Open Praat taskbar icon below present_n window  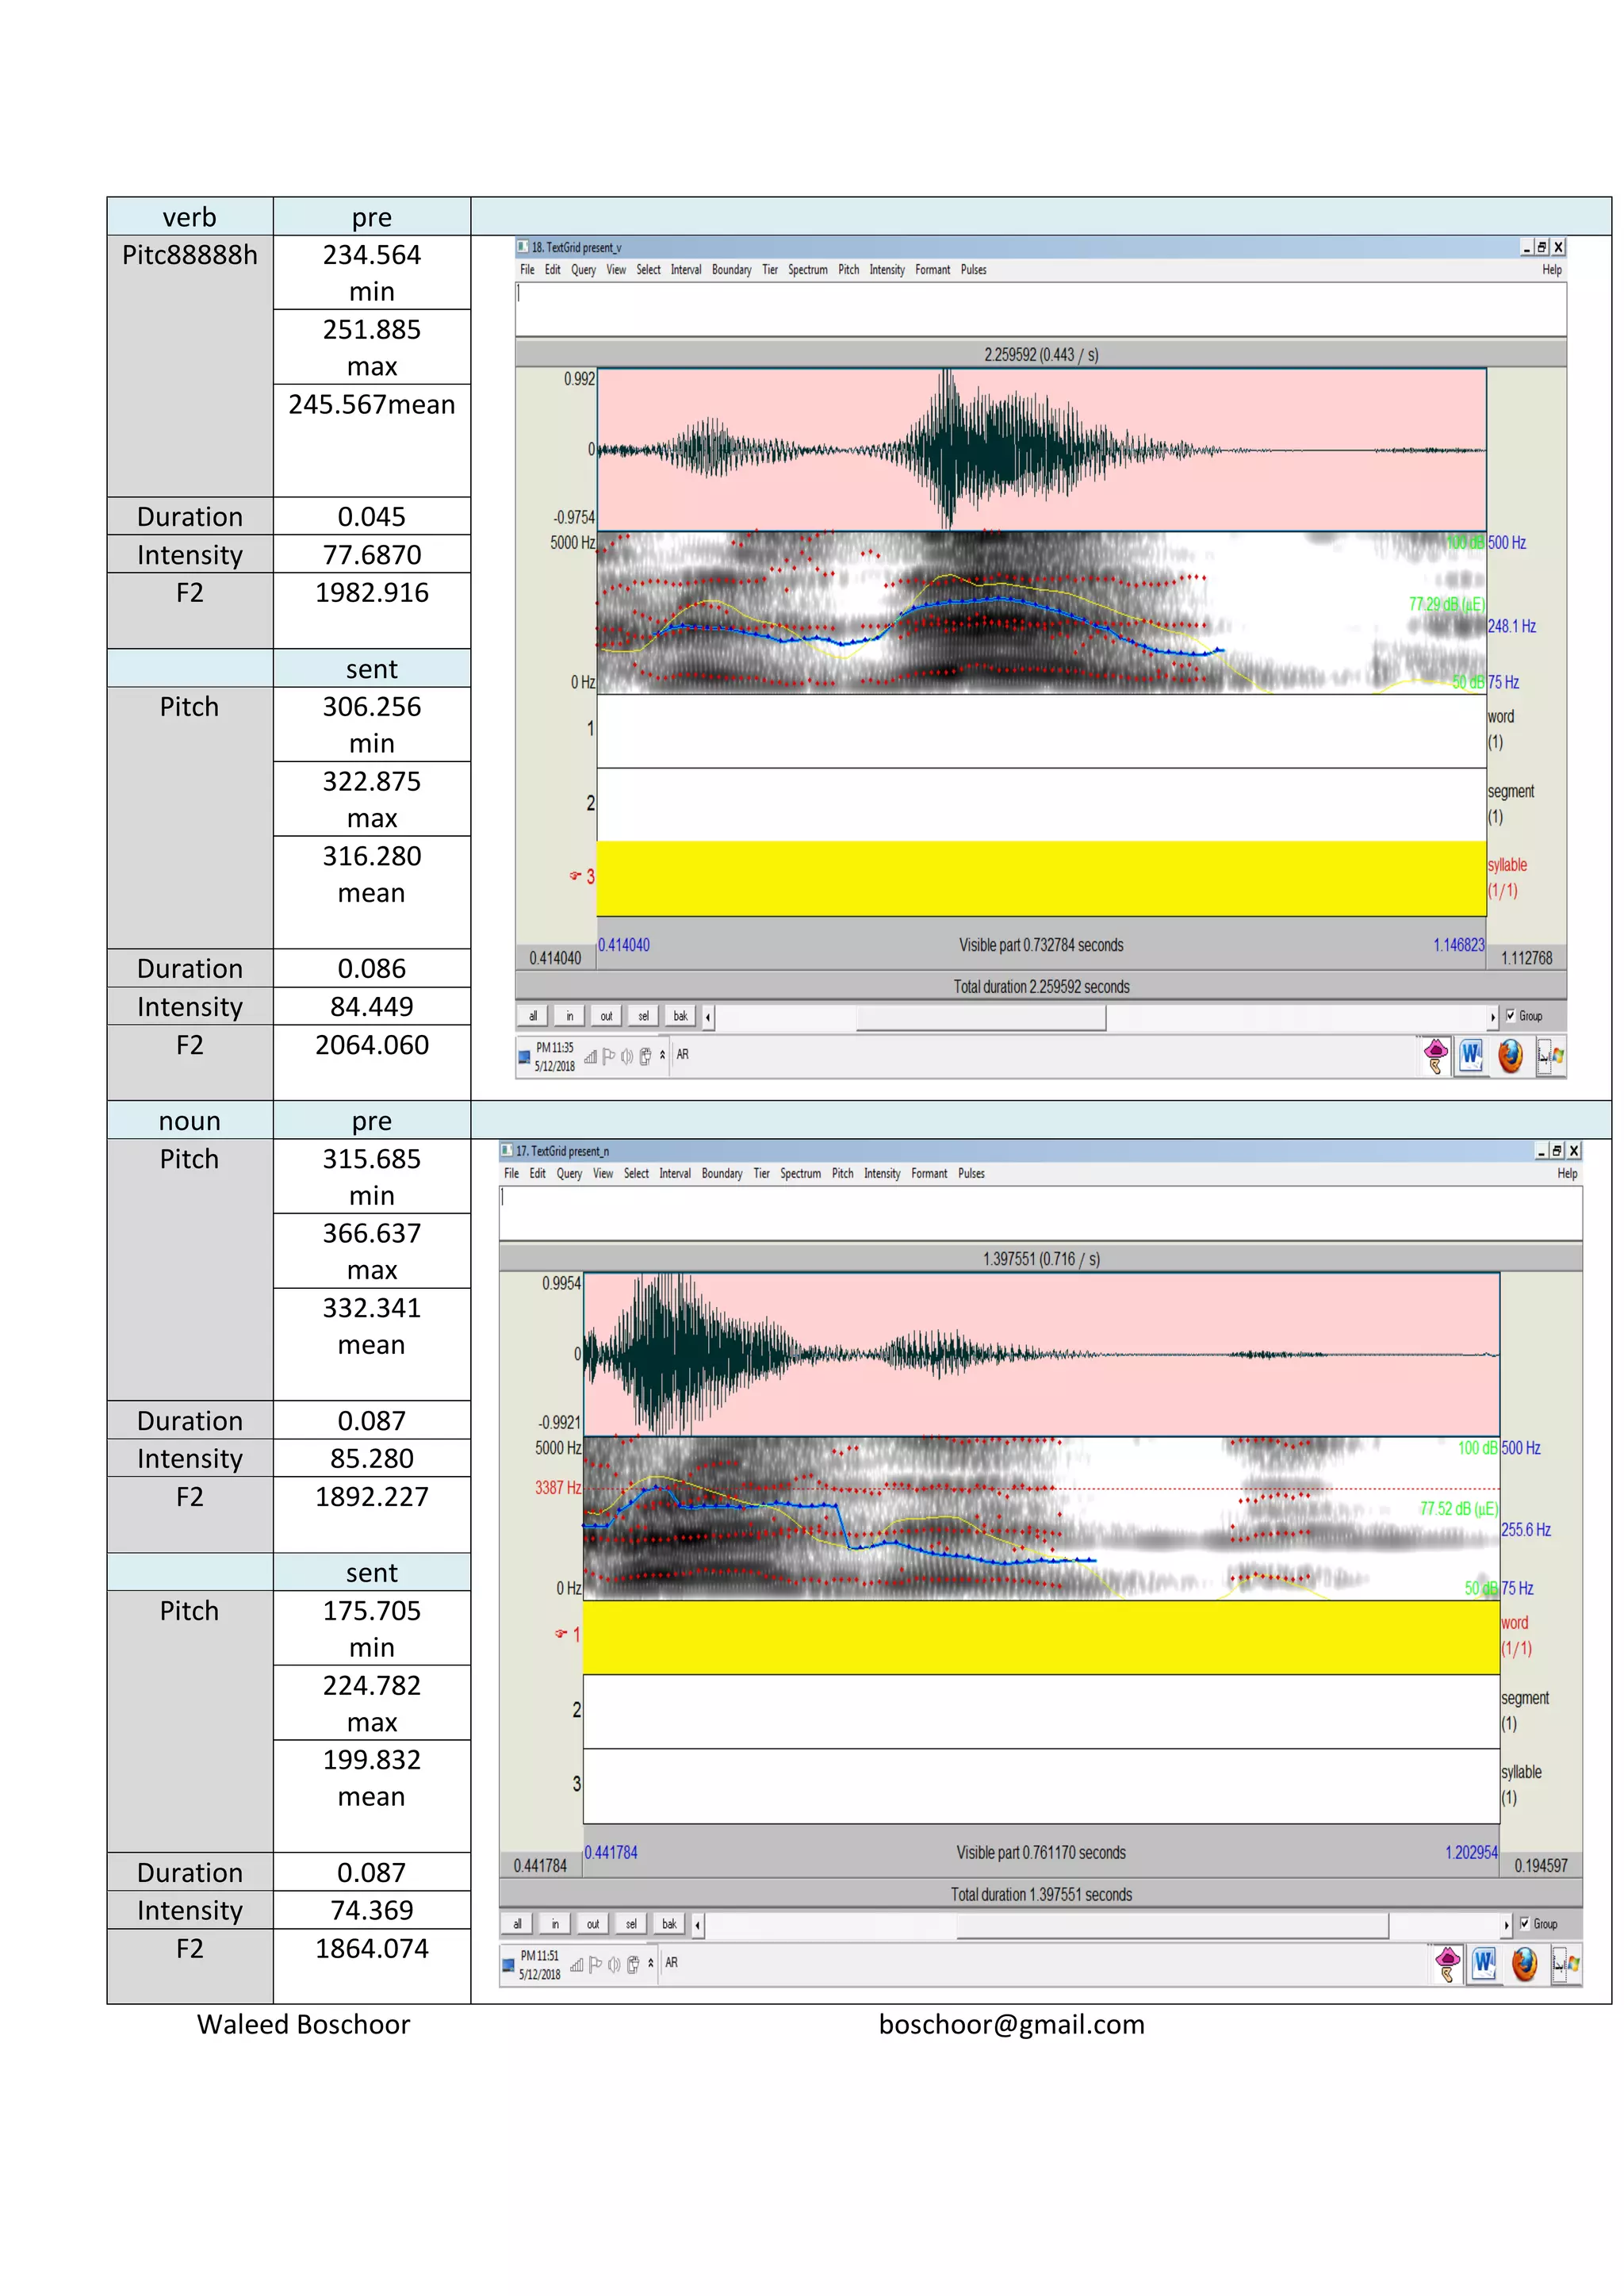pyautogui.click(x=1448, y=1964)
